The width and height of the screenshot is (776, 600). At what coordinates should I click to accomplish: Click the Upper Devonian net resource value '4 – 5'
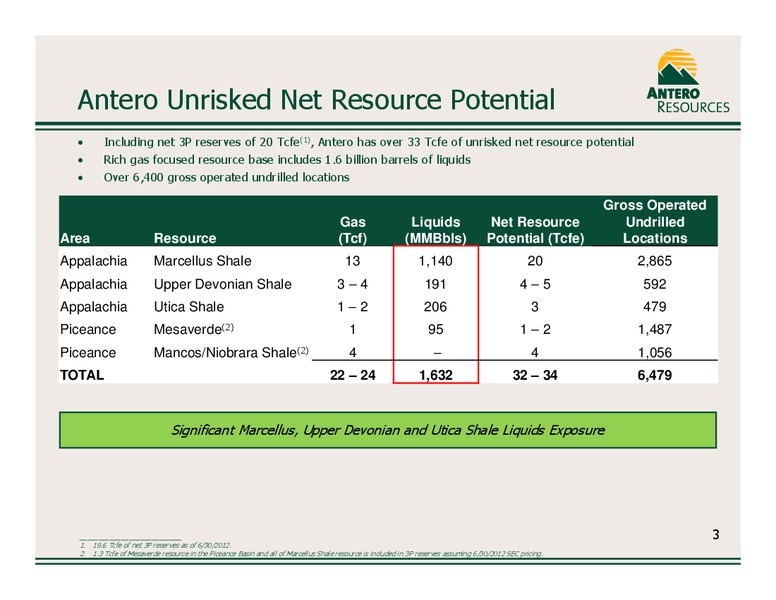(535, 284)
